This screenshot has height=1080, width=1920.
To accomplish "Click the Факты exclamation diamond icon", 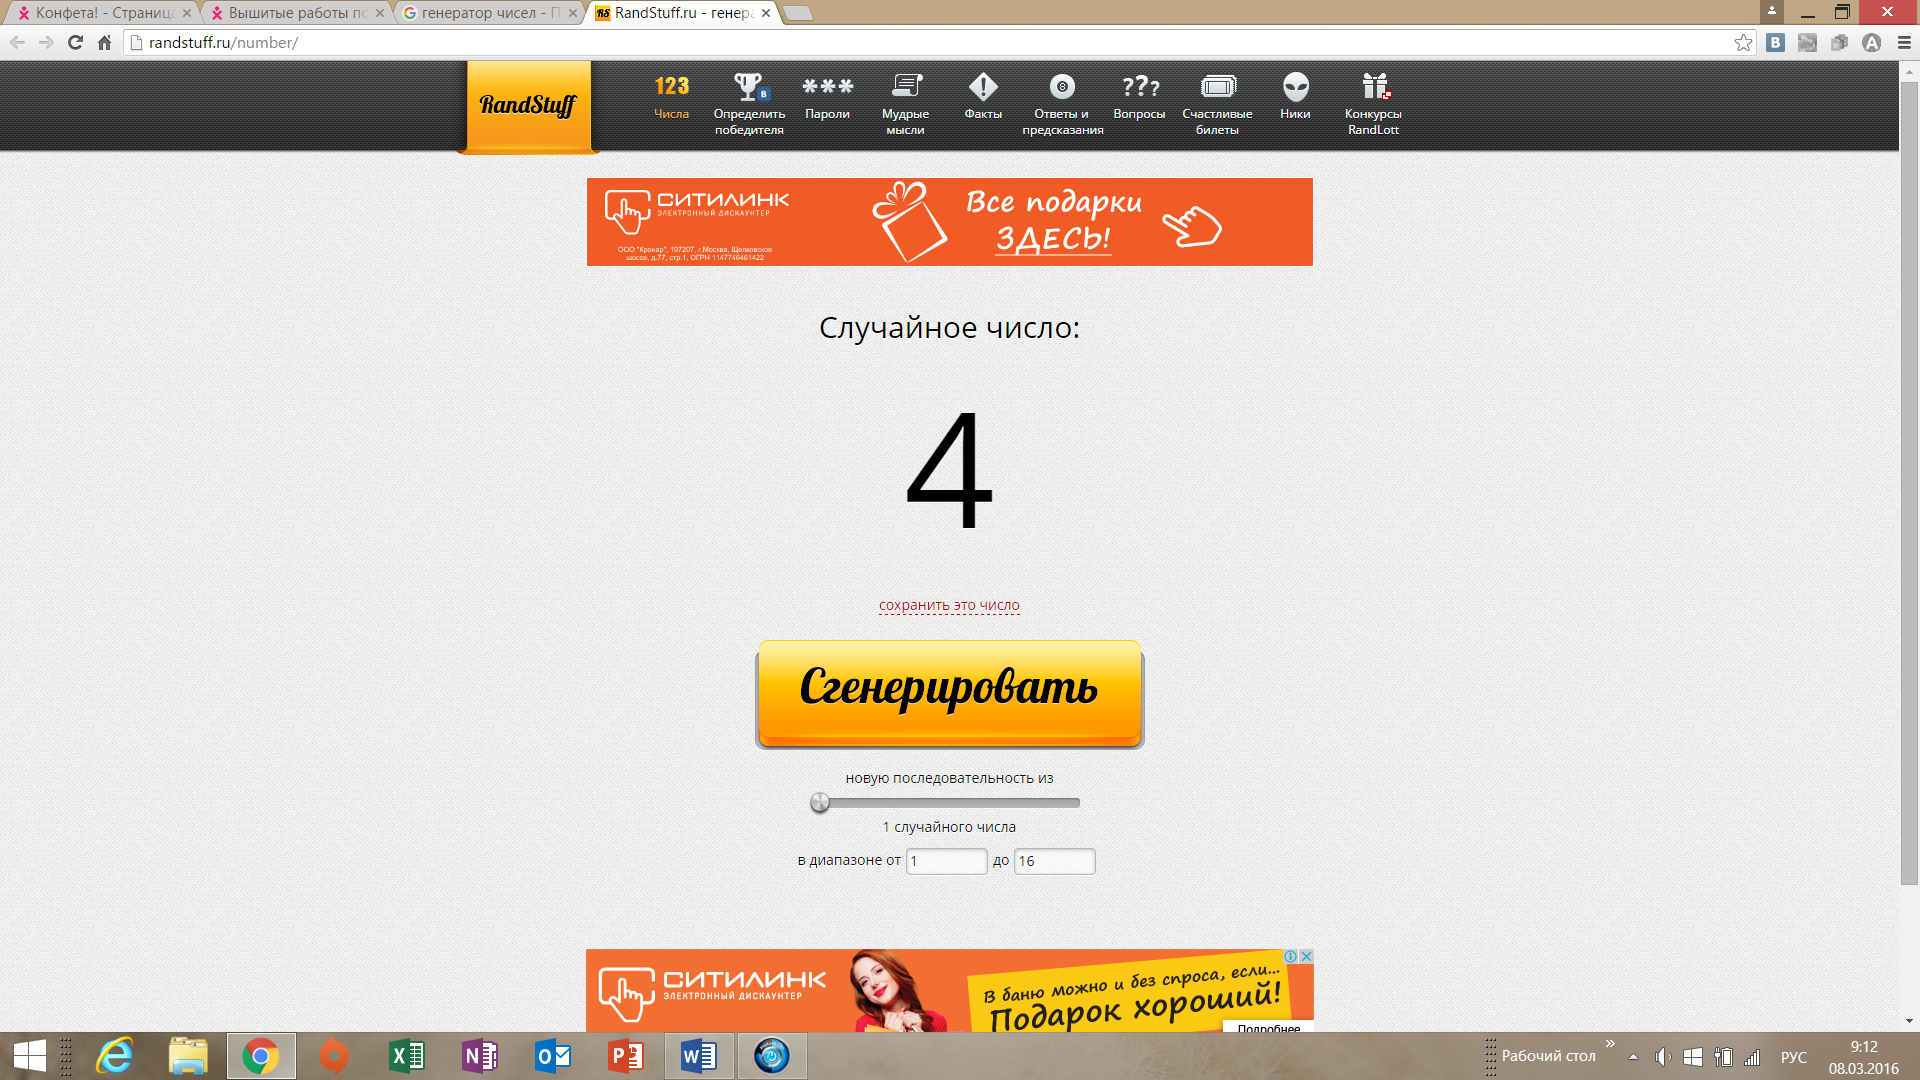I will pos(983,88).
